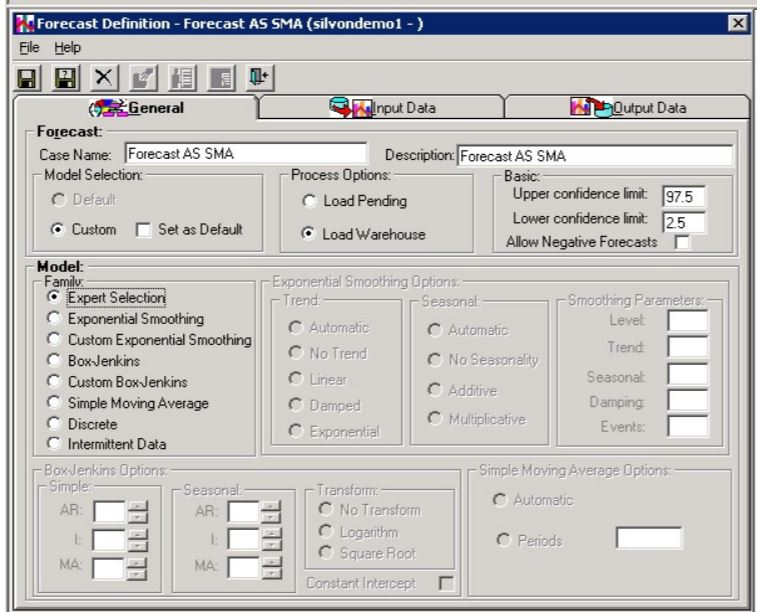Click the greyed list-with-column toolbar icon
This screenshot has width=757, height=612.
click(x=182, y=78)
